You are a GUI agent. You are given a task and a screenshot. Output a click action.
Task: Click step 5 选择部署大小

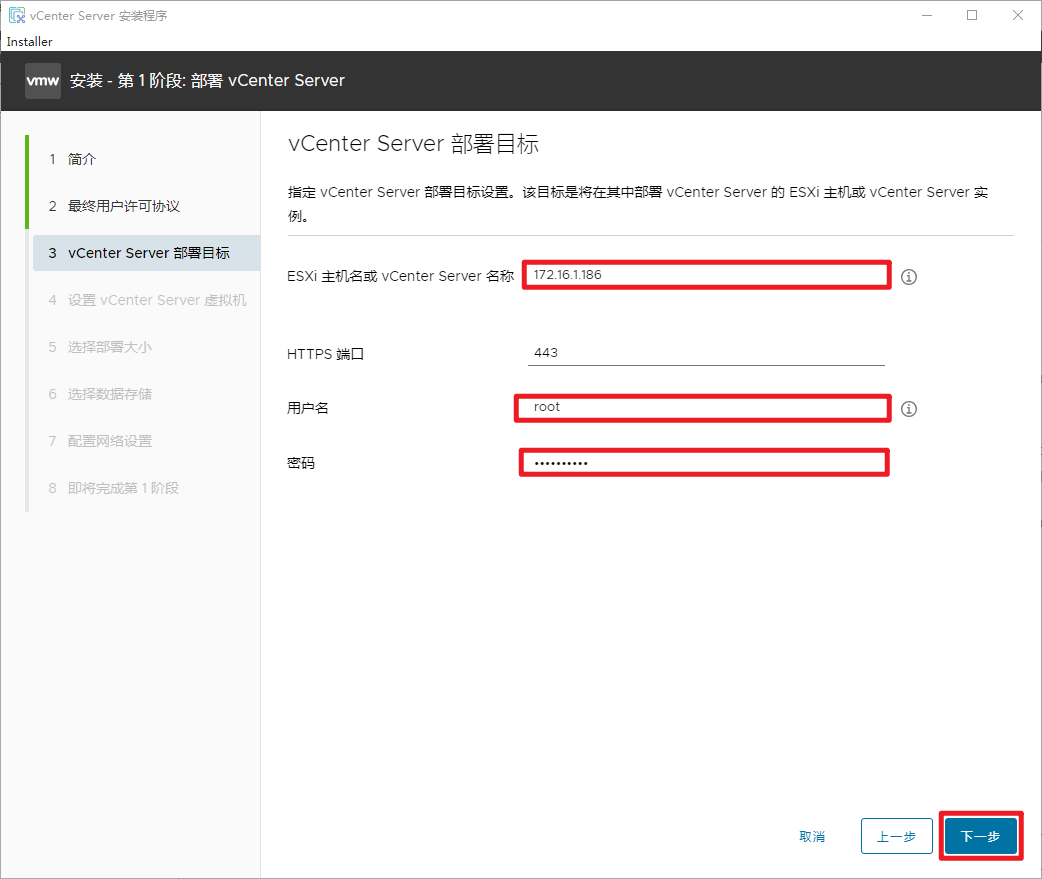pos(110,347)
